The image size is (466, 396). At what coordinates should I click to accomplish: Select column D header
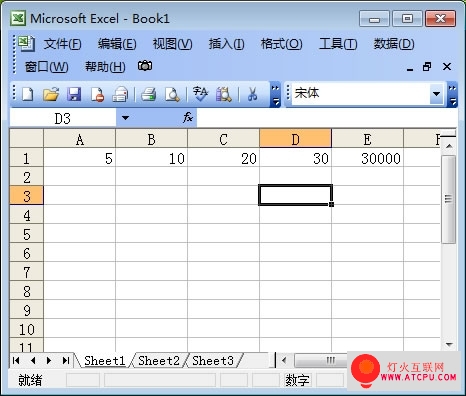pos(295,139)
